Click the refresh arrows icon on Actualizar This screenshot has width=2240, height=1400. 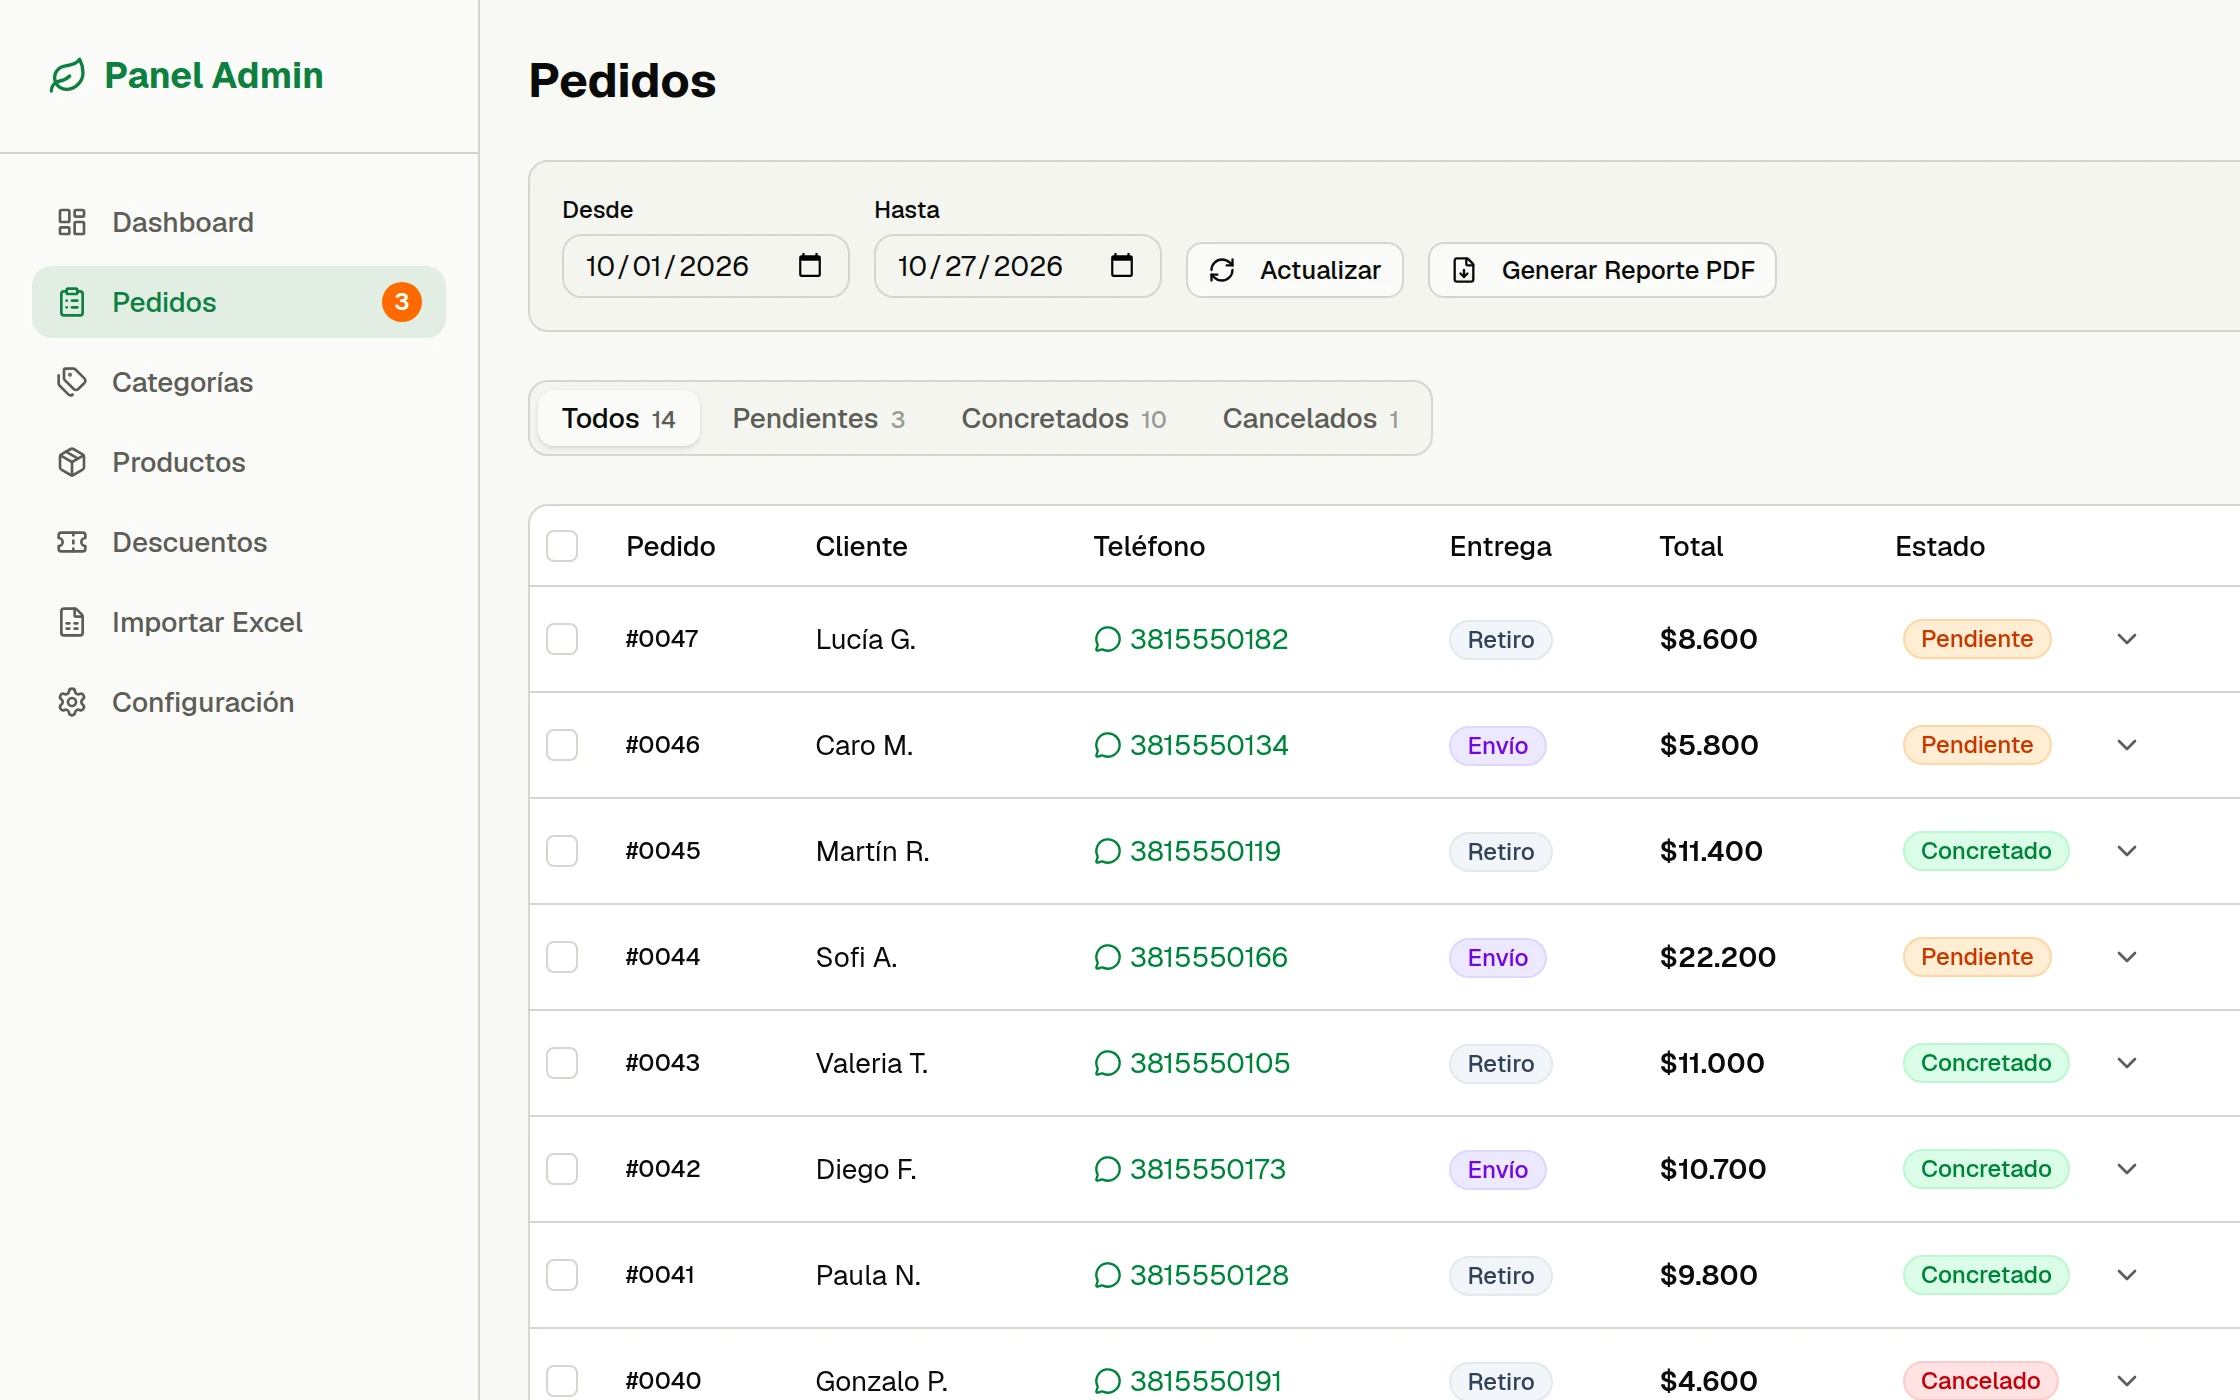click(x=1222, y=270)
